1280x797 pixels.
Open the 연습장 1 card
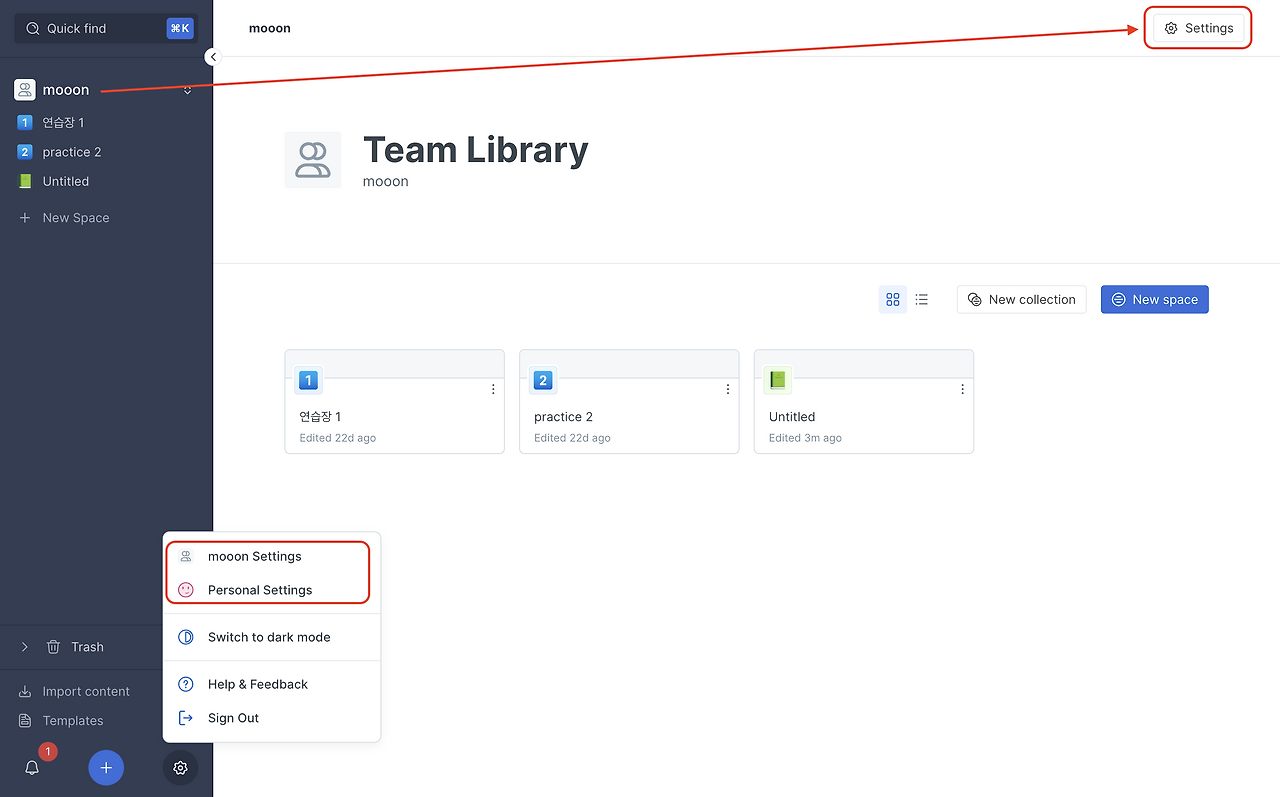click(395, 402)
